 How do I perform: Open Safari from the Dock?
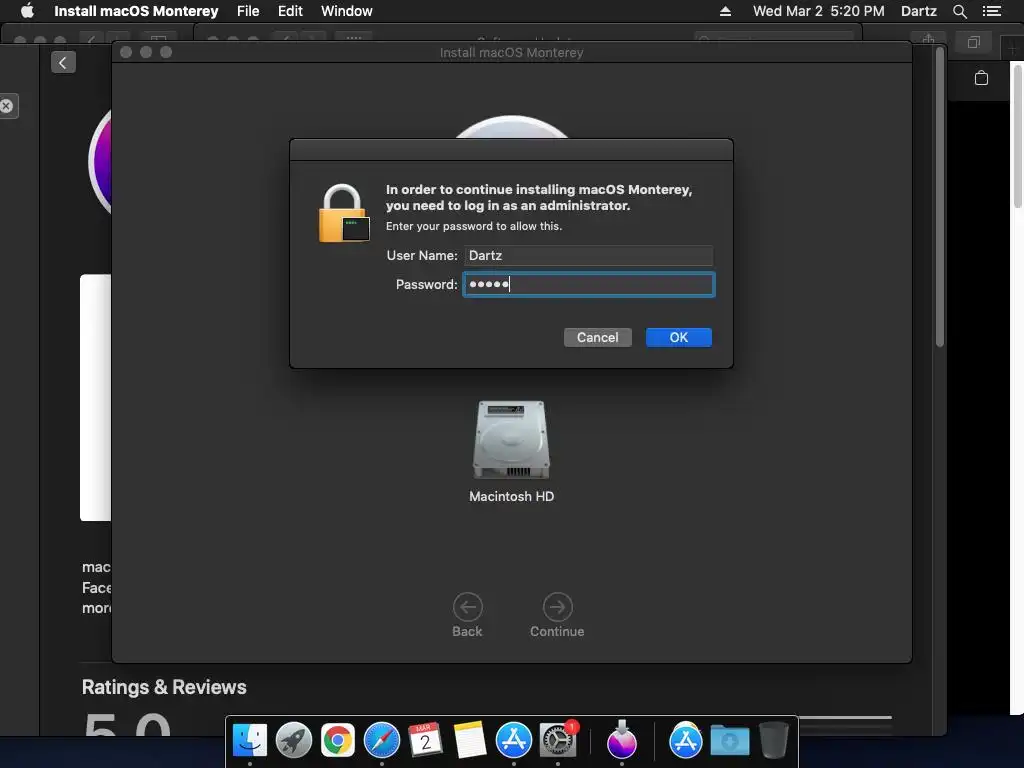tap(382, 741)
